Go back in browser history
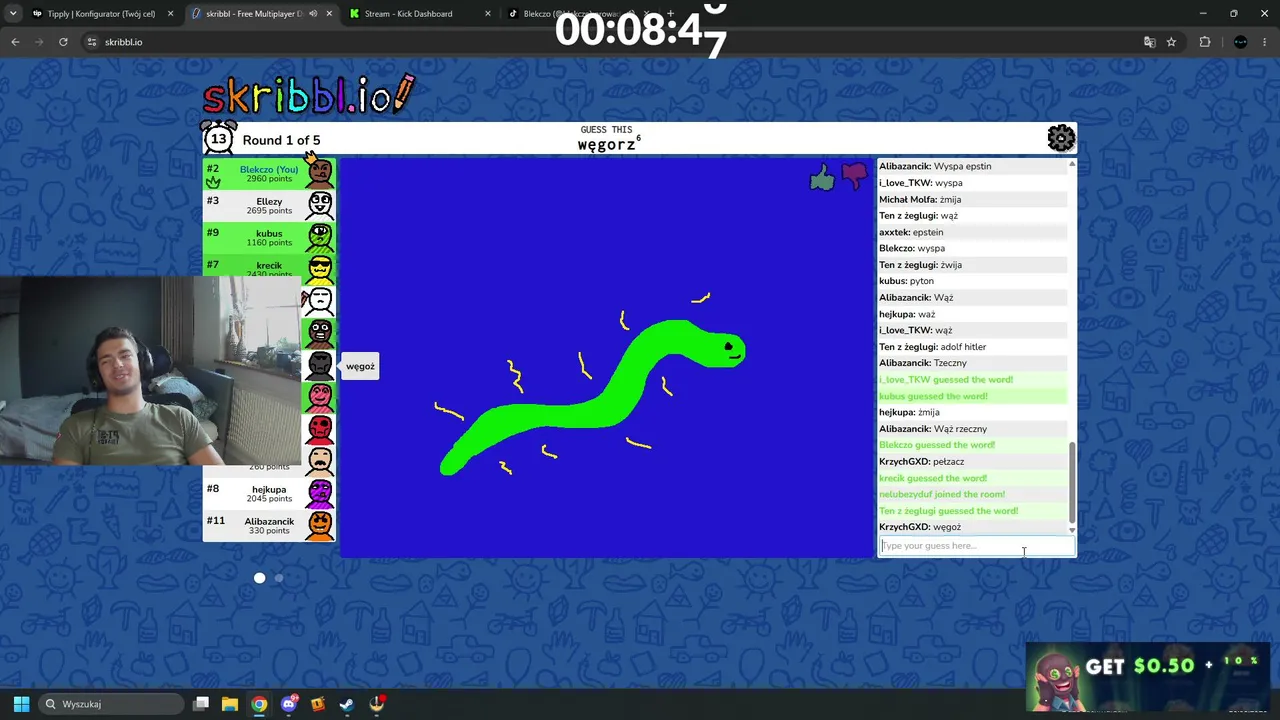 coord(15,42)
